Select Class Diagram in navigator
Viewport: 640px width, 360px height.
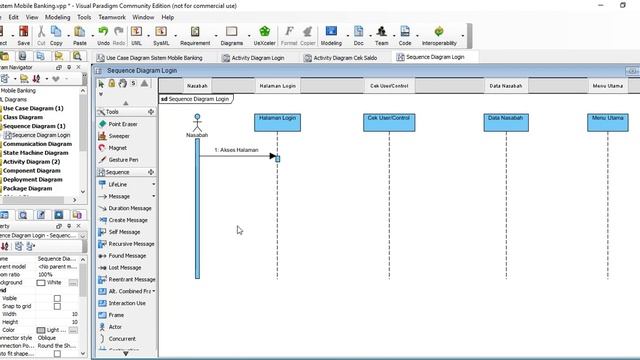23,117
